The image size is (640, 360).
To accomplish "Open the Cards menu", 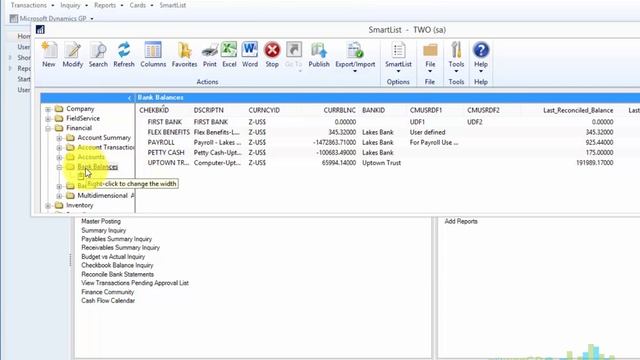I will click(138, 5).
